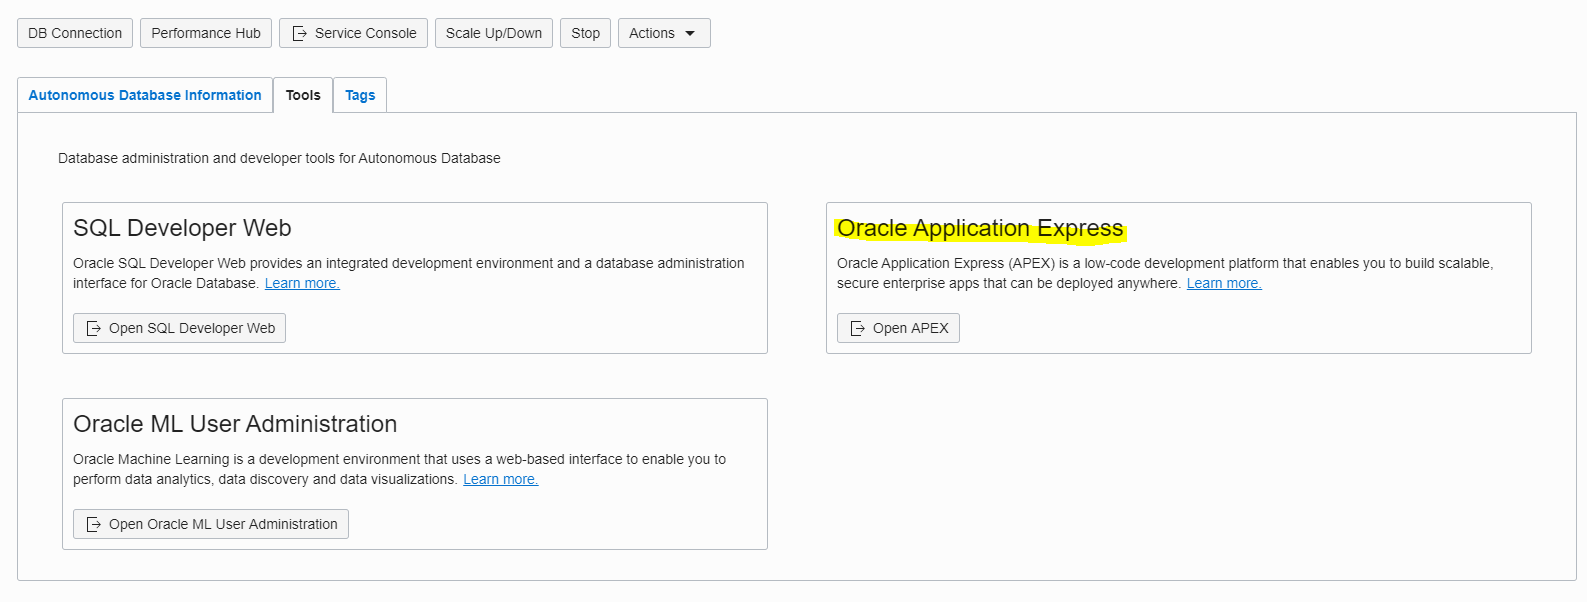This screenshot has width=1587, height=602.
Task: Follow SQL Developer Web Learn more link
Action: click(302, 283)
